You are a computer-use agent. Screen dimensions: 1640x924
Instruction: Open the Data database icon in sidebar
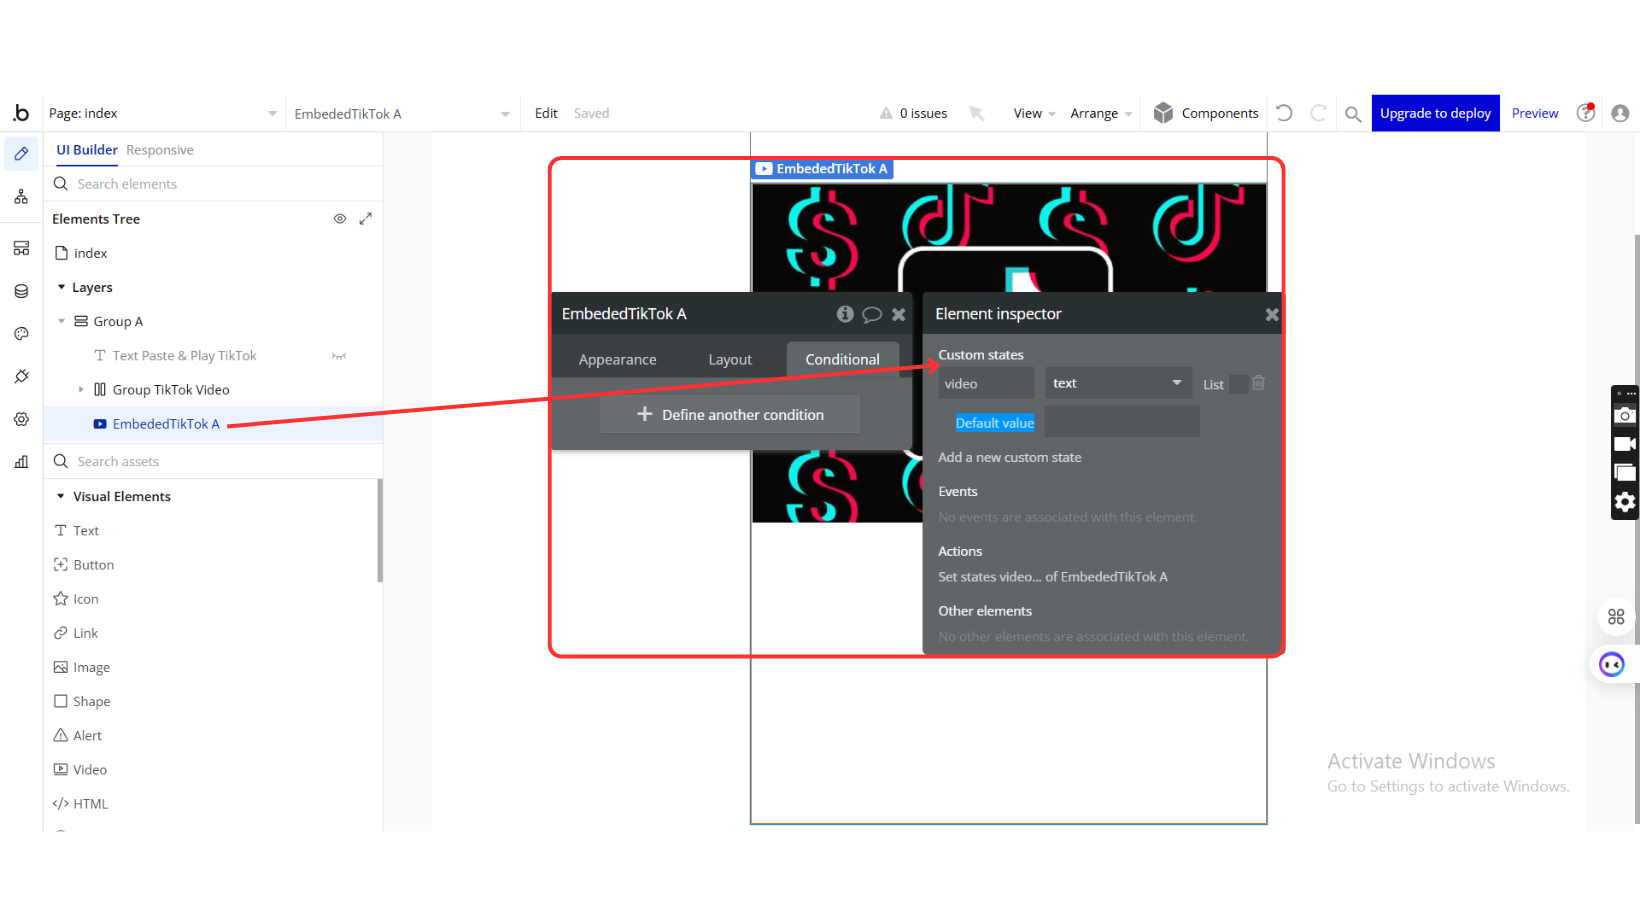[x=21, y=291]
